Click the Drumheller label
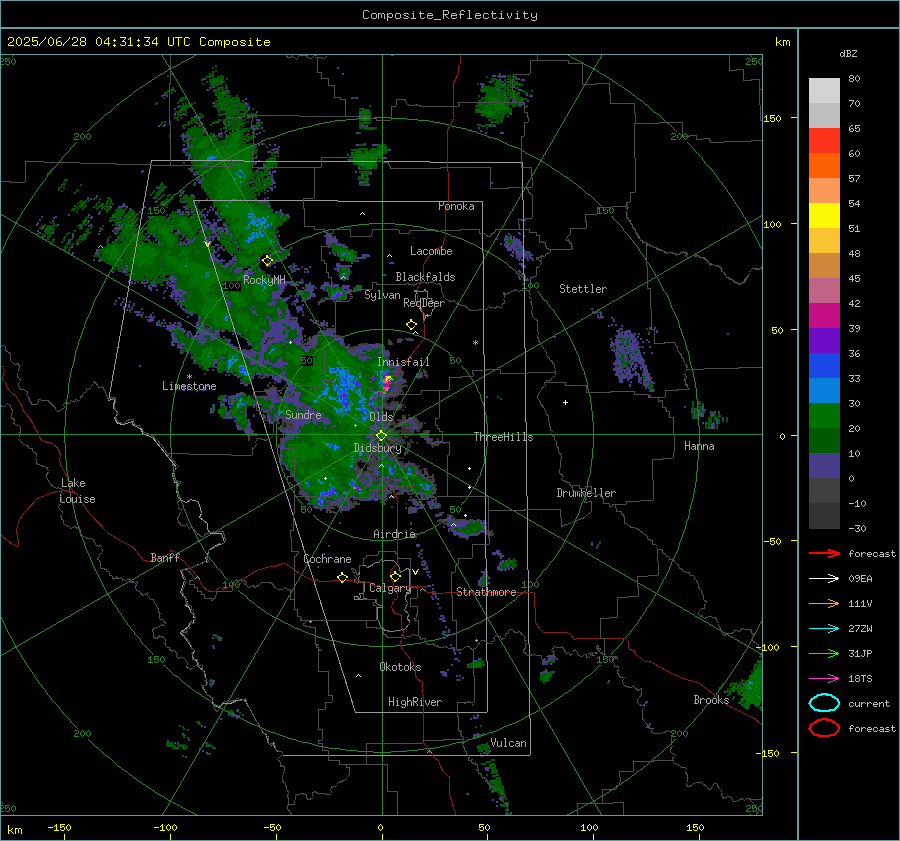Image resolution: width=900 pixels, height=841 pixels. (x=586, y=493)
